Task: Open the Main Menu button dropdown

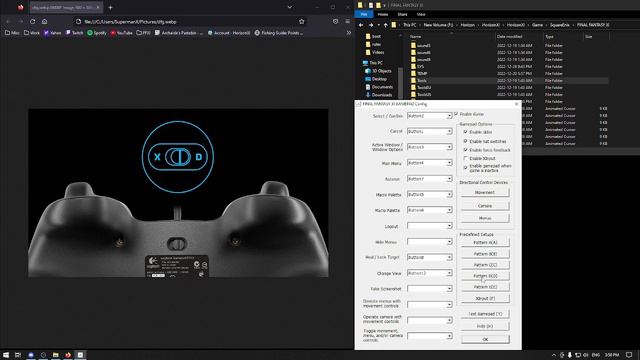Action: [449, 163]
